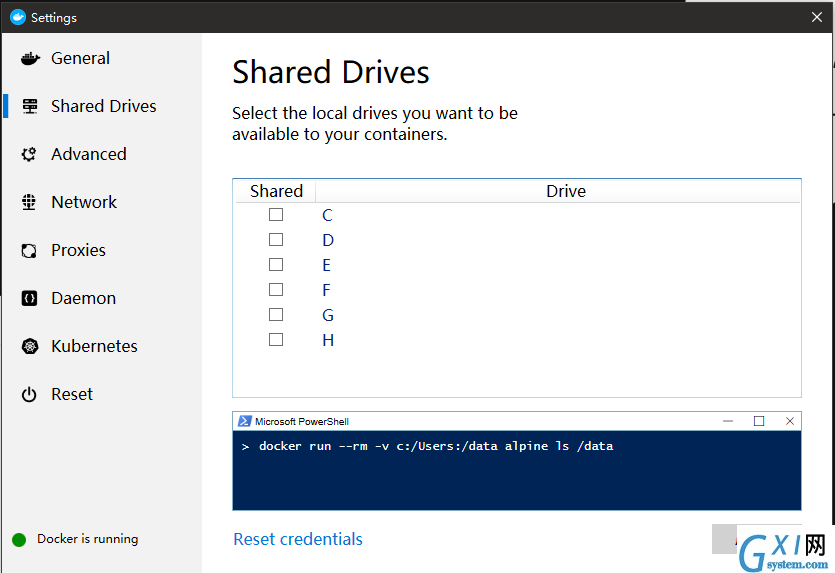The height and width of the screenshot is (573, 835).
Task: Click the Docker whale icon in title bar
Action: coord(18,17)
